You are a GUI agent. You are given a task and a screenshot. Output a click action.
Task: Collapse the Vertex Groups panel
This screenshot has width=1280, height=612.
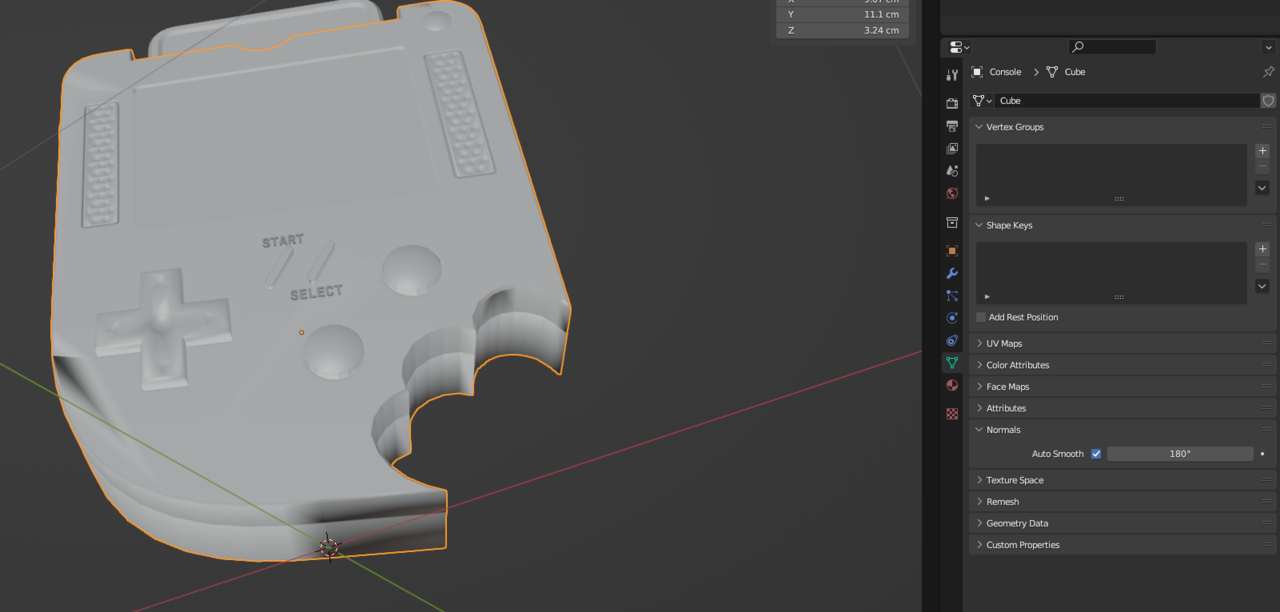point(979,127)
